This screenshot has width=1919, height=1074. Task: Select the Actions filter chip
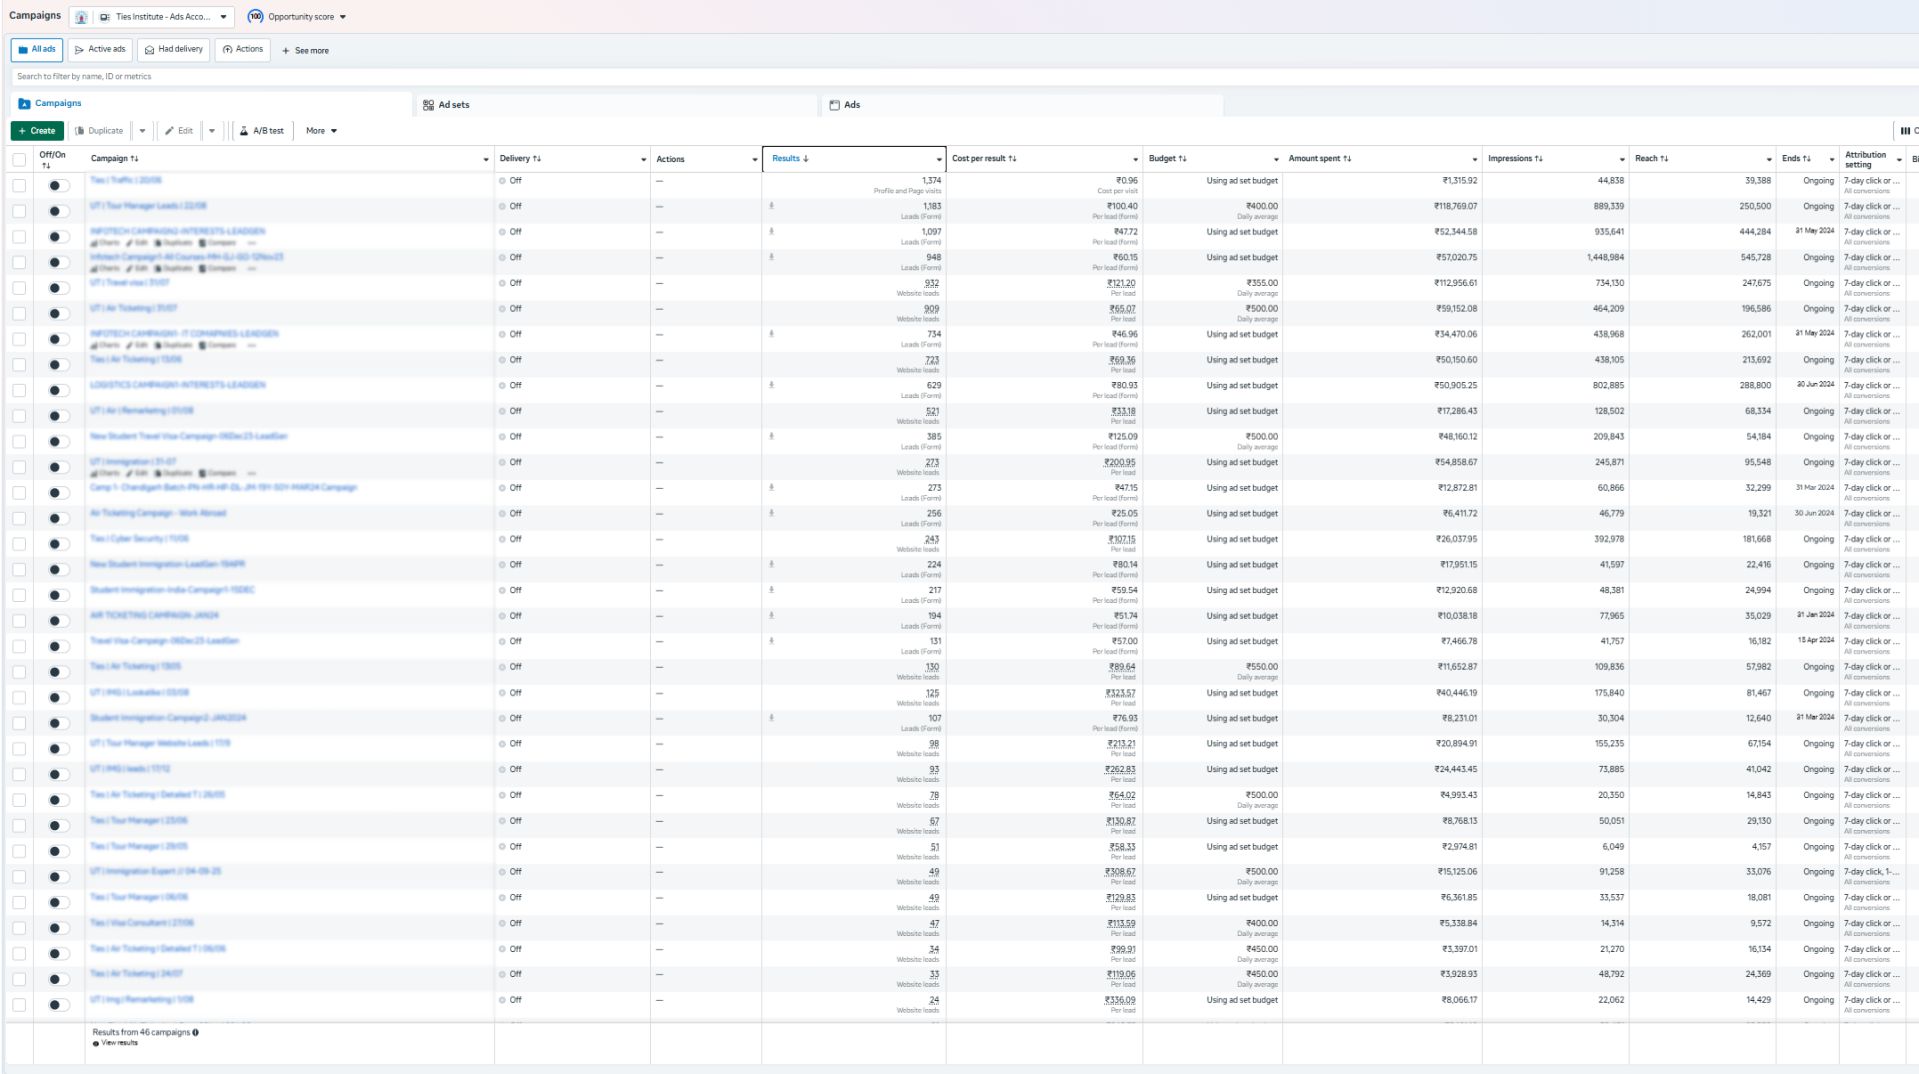[x=243, y=50]
